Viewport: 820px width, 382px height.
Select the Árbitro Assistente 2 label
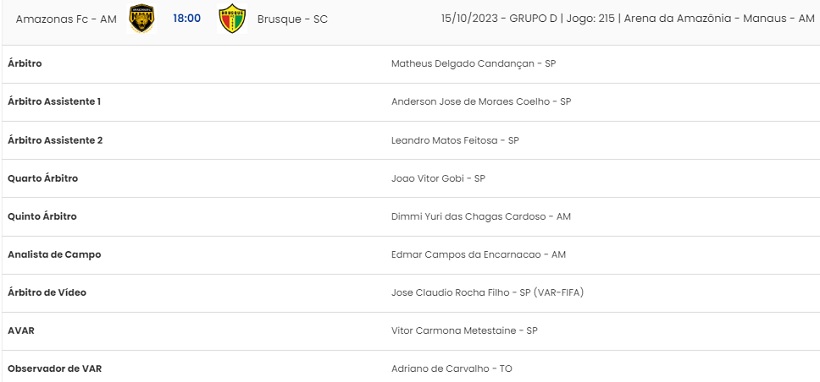(x=55, y=140)
